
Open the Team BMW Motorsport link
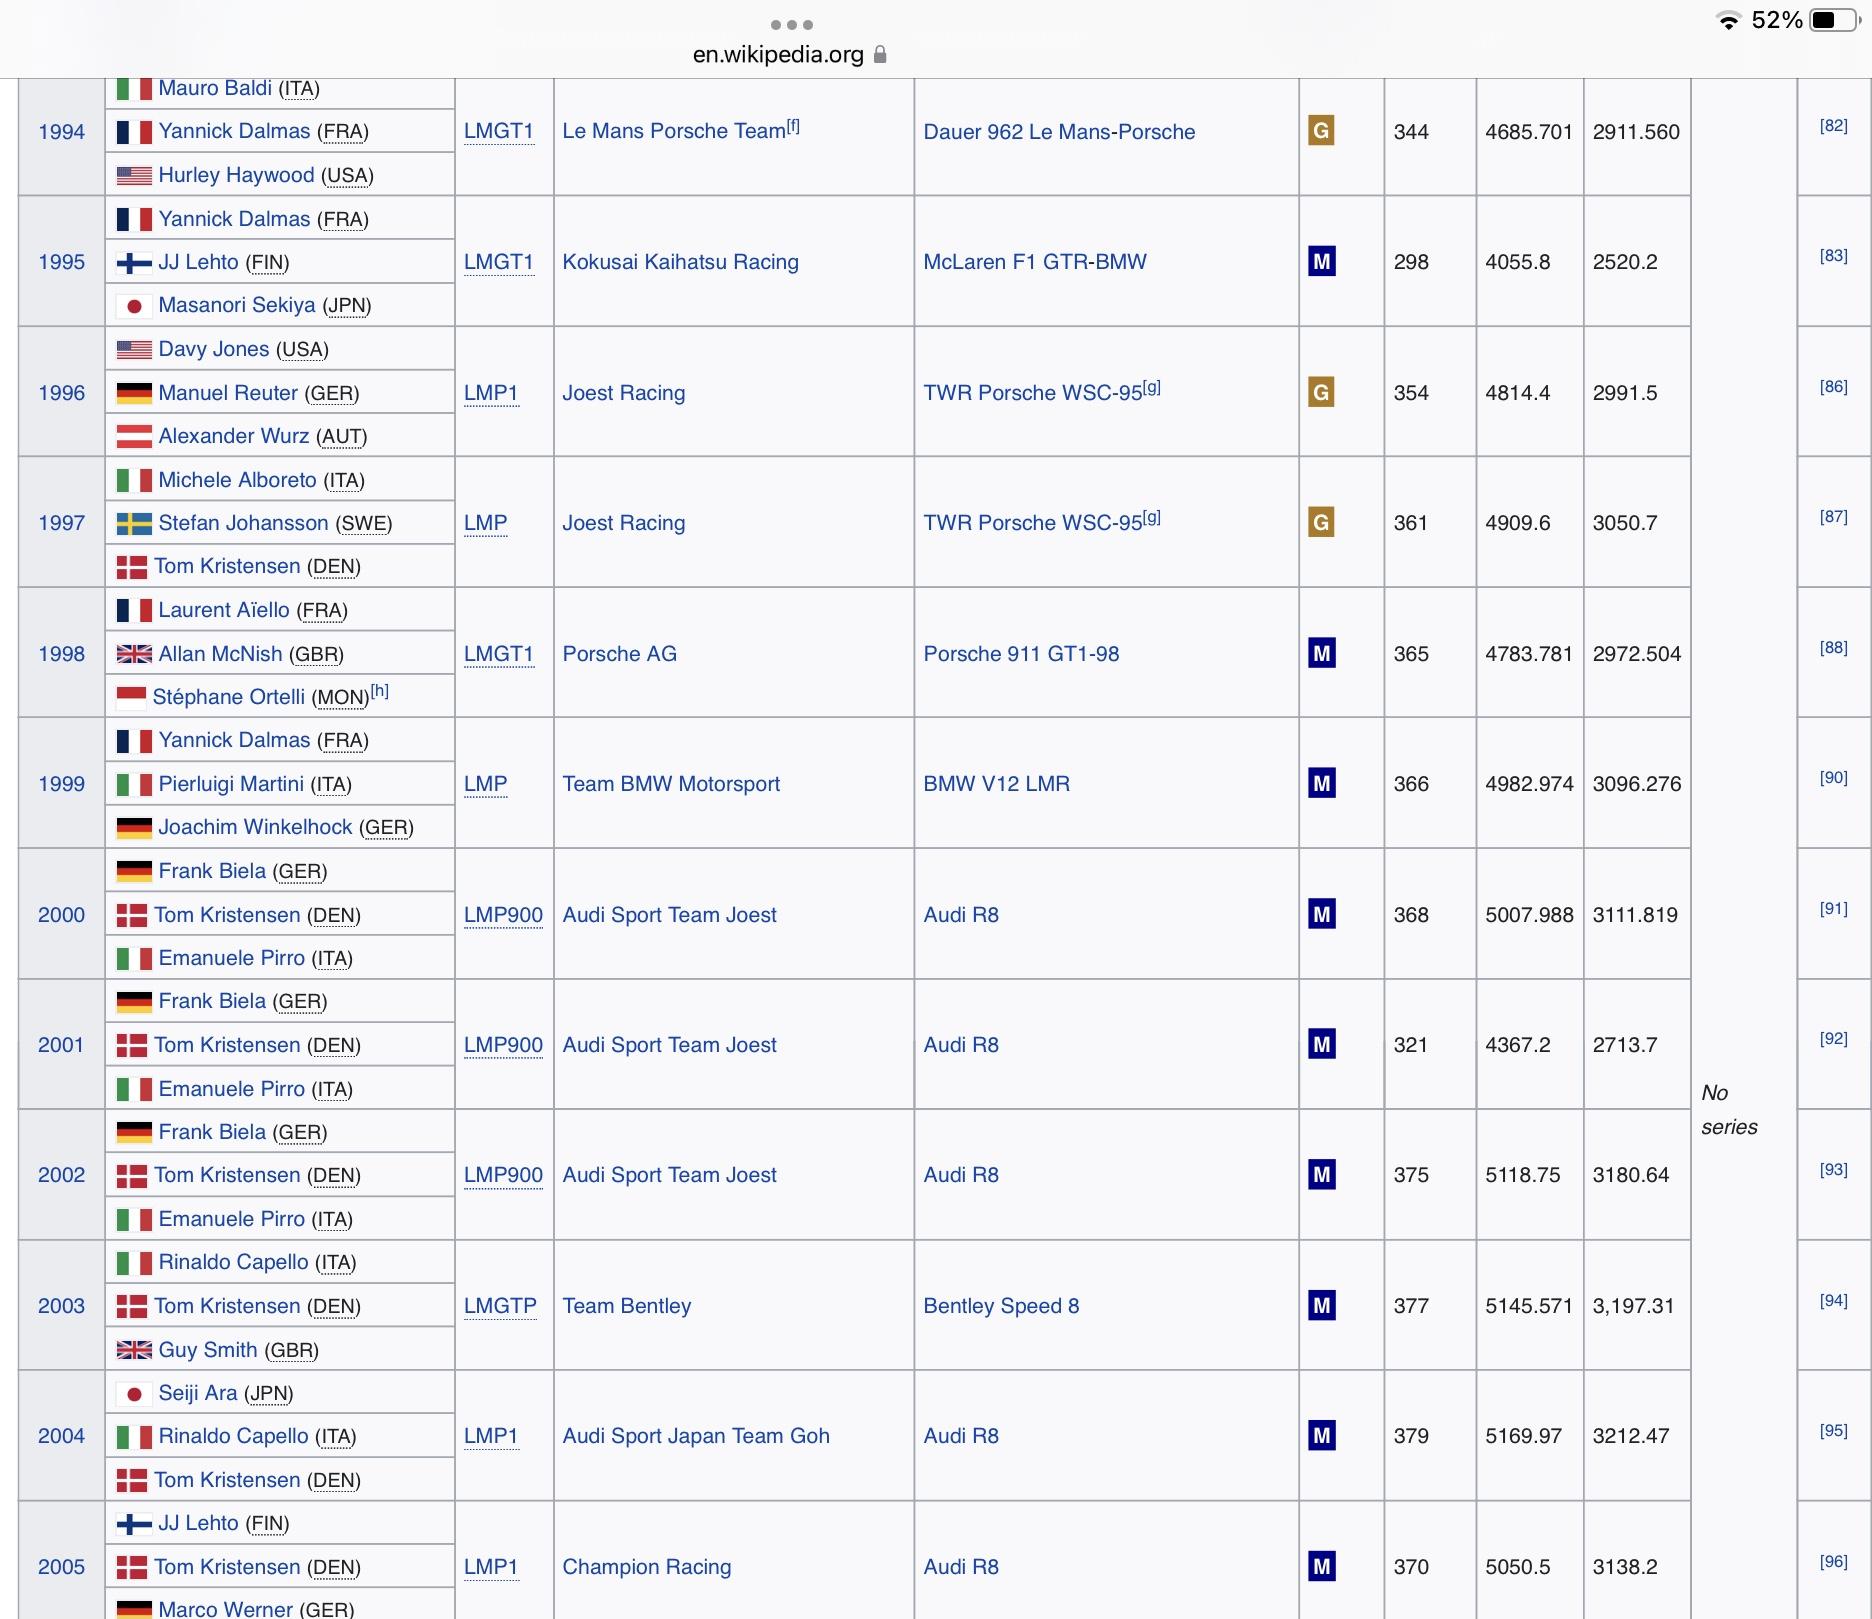coord(671,784)
